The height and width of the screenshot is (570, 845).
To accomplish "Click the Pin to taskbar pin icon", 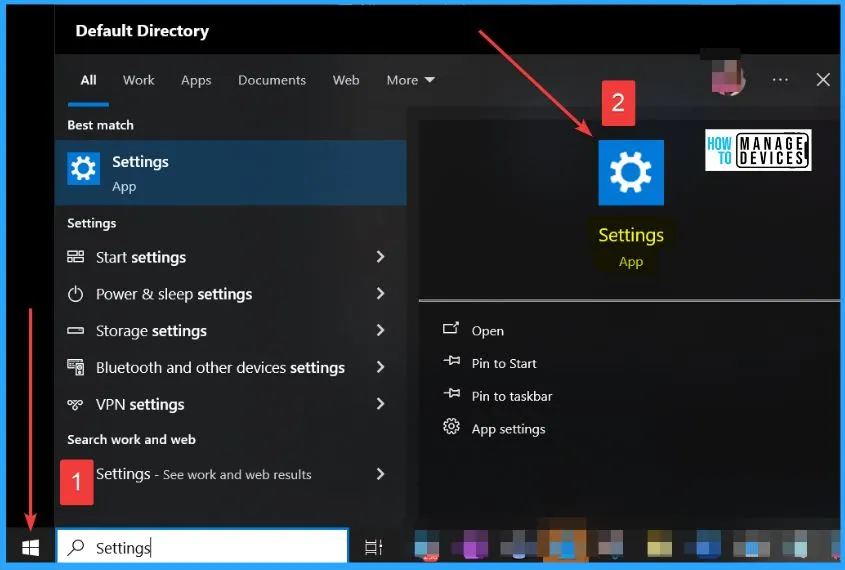I will 451,394.
